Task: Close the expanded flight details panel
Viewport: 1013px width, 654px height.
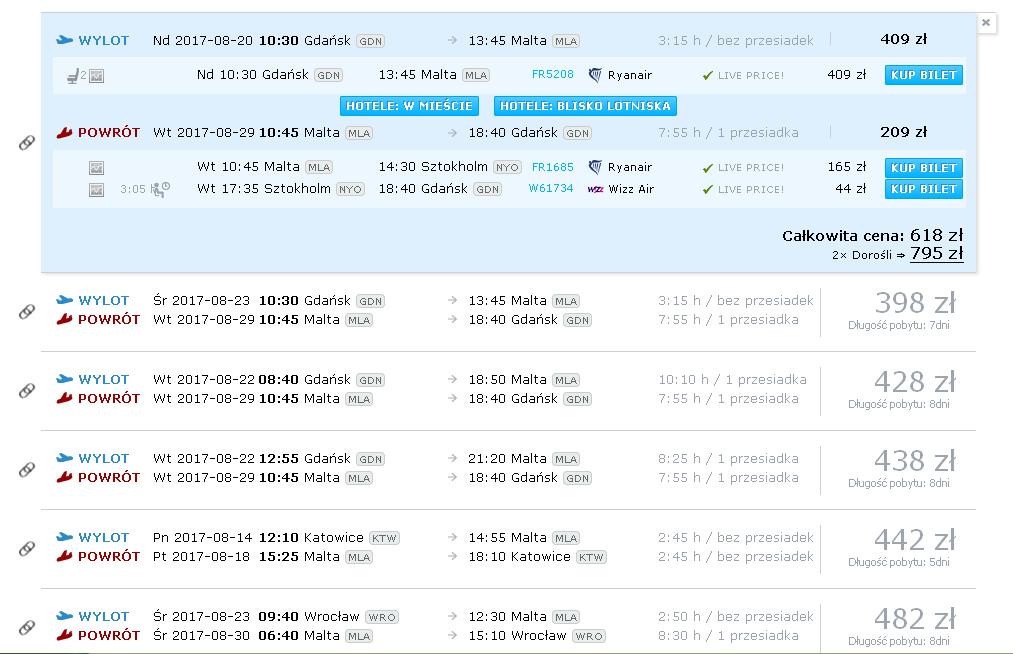Action: 986,23
